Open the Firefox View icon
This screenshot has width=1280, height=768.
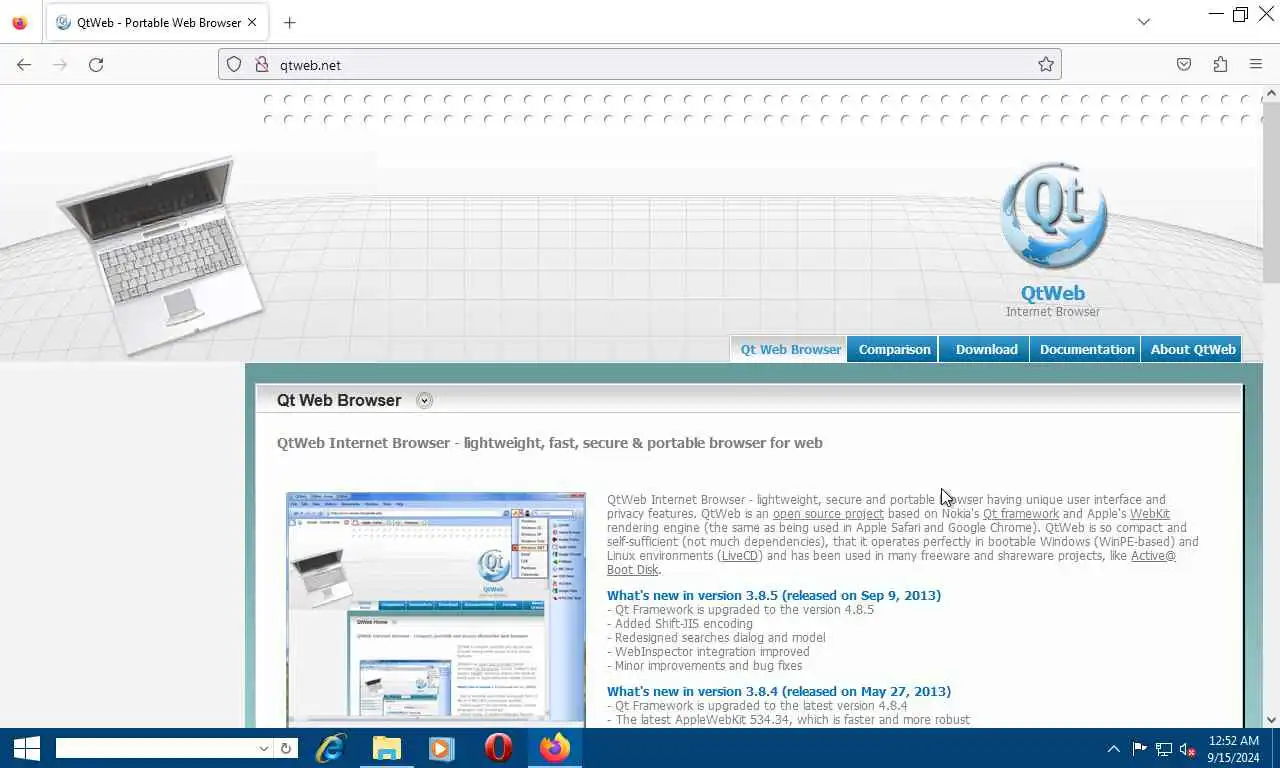pyautogui.click(x=19, y=22)
